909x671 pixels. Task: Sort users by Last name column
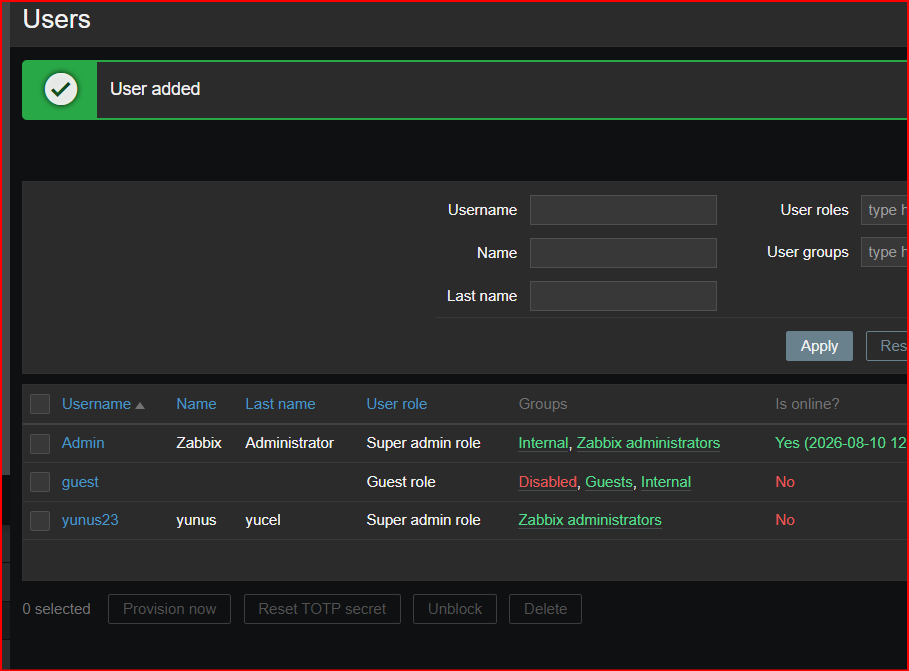[x=280, y=404]
